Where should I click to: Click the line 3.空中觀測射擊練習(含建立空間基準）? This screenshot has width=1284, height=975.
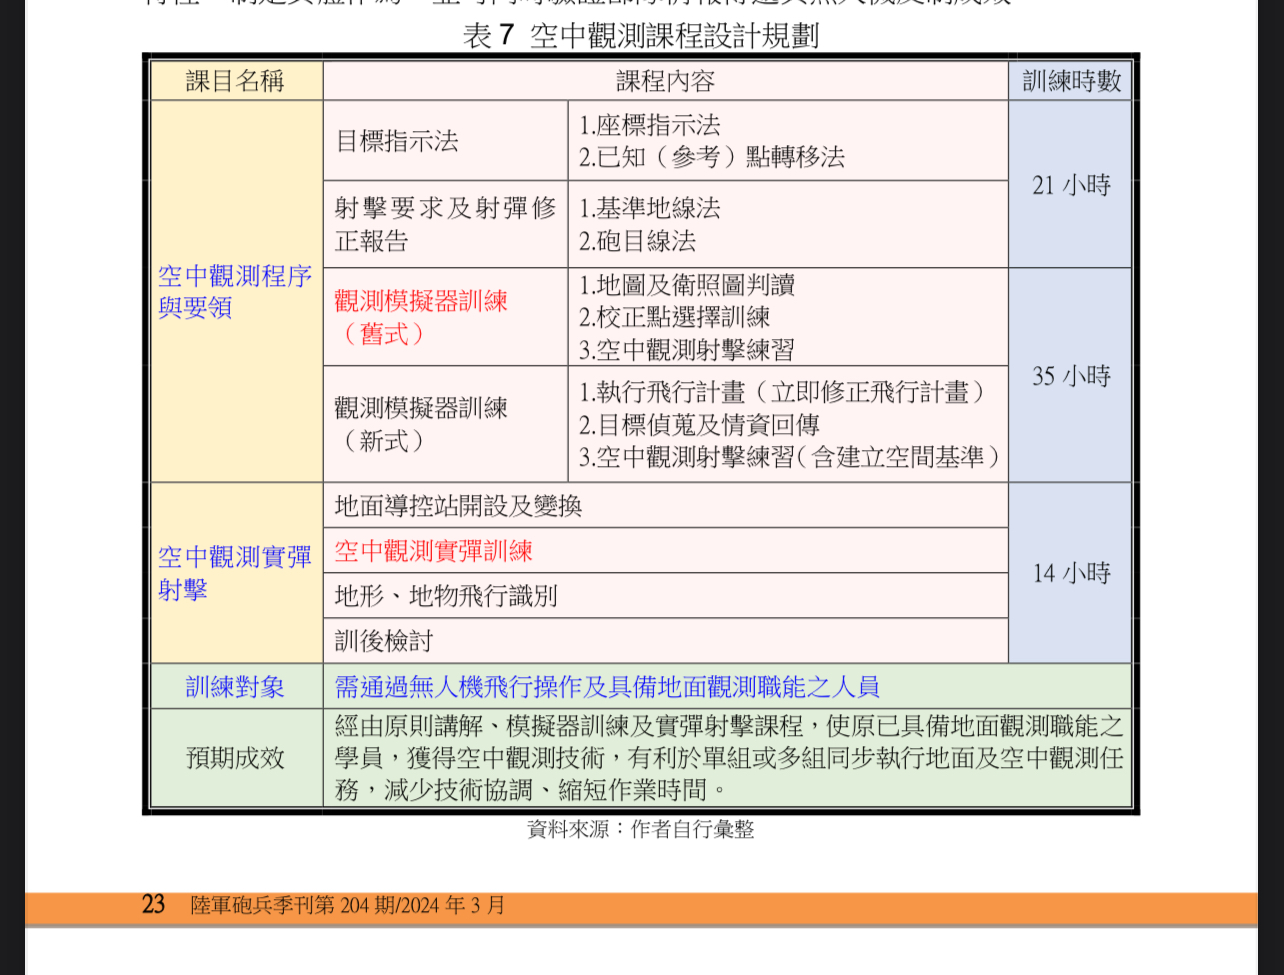(790, 458)
